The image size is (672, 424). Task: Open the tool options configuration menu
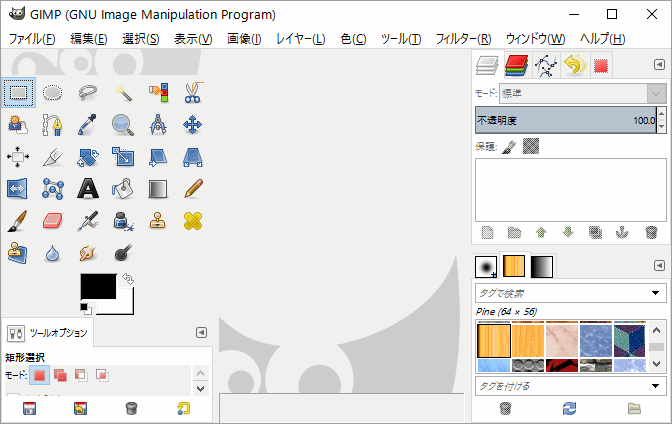pos(201,333)
